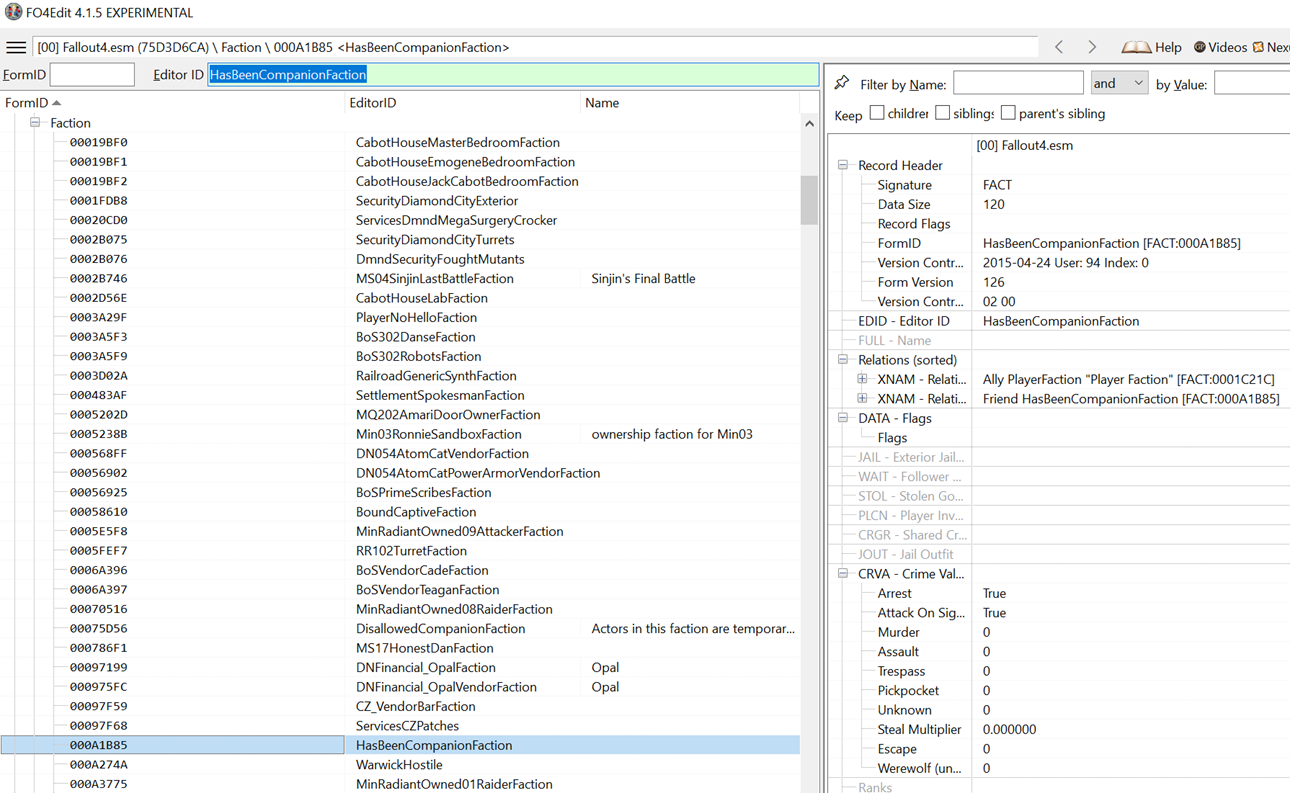
Task: Click the tree view vertical scrollbar thumb
Action: pyautogui.click(x=809, y=200)
